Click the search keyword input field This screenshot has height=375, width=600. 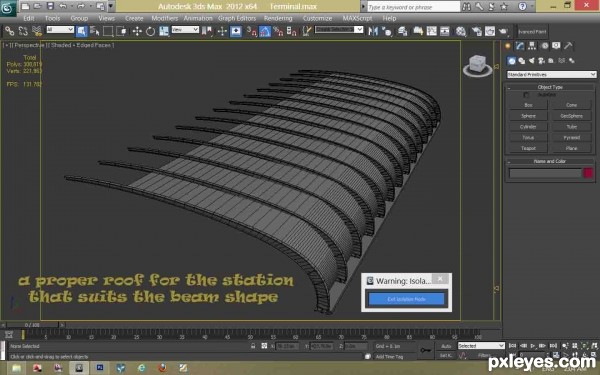pyautogui.click(x=413, y=7)
